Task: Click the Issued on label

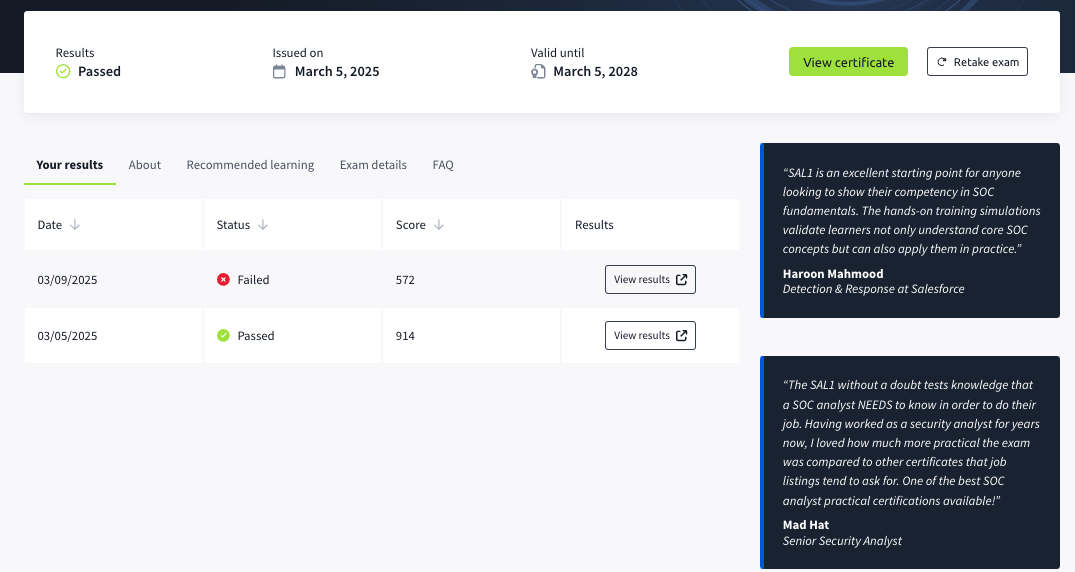Action: 298,53
